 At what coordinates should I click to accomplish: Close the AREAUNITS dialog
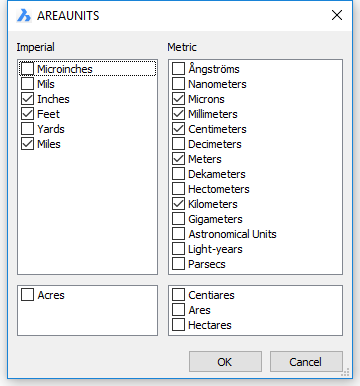pos(337,15)
